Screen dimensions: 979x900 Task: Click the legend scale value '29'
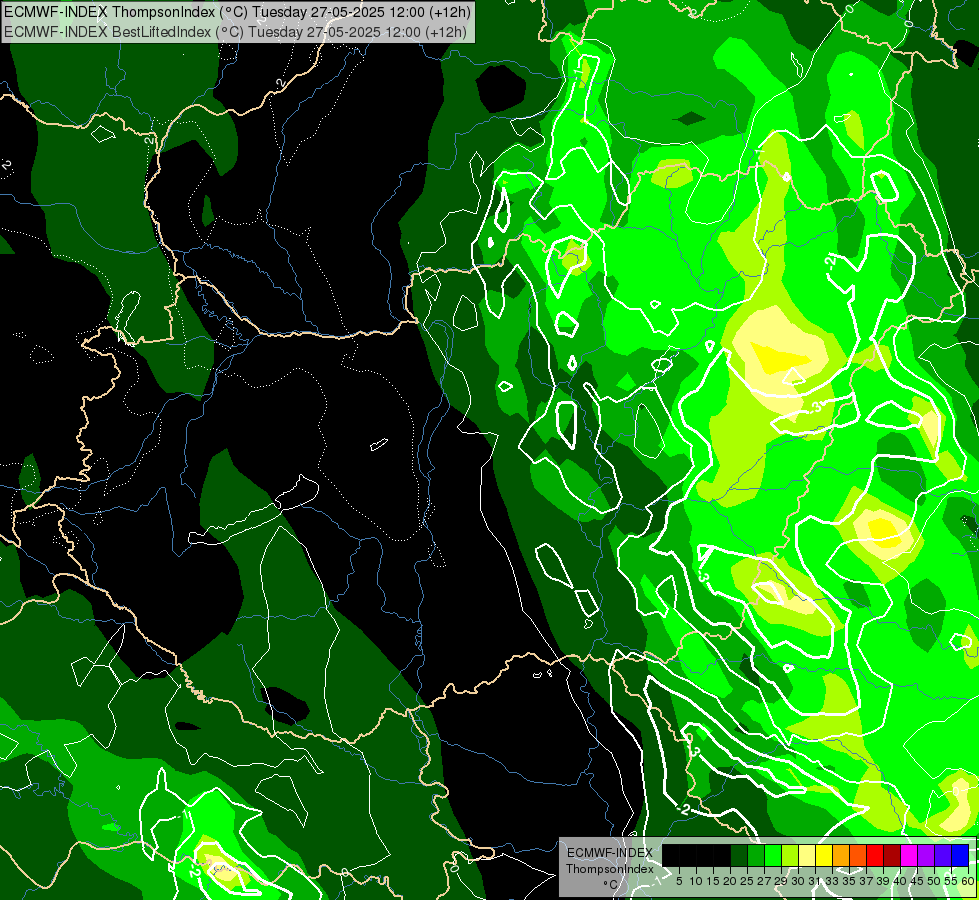(x=781, y=881)
